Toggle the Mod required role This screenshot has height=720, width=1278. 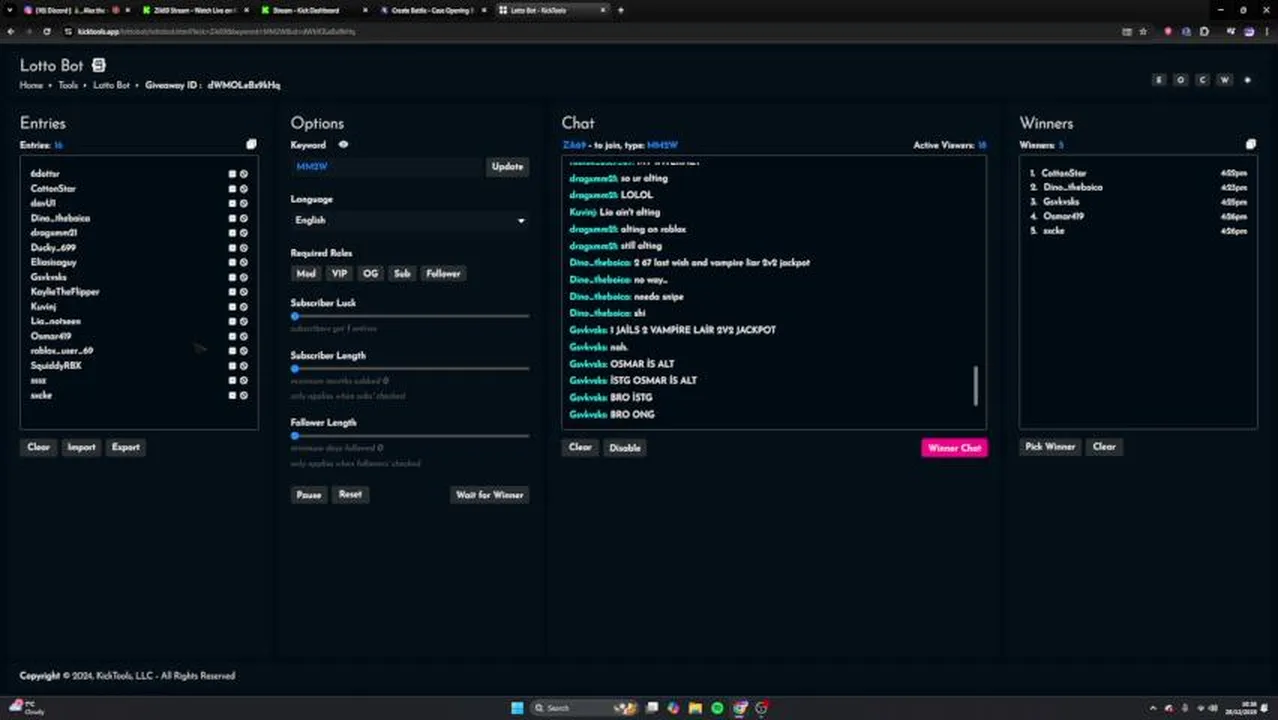[306, 273]
